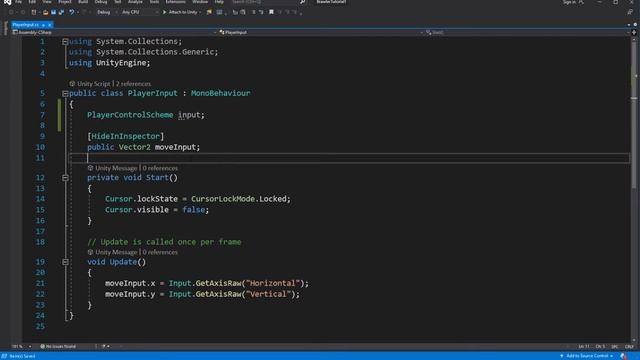The height and width of the screenshot is (360, 640).
Task: Click 'Unity Script' CodeLens label
Action: point(94,84)
